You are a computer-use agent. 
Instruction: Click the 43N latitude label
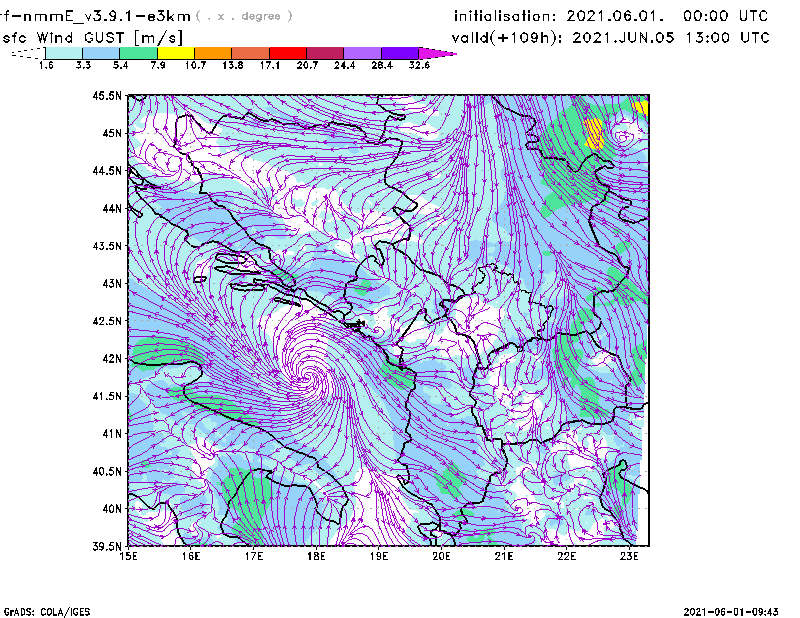pyautogui.click(x=112, y=283)
